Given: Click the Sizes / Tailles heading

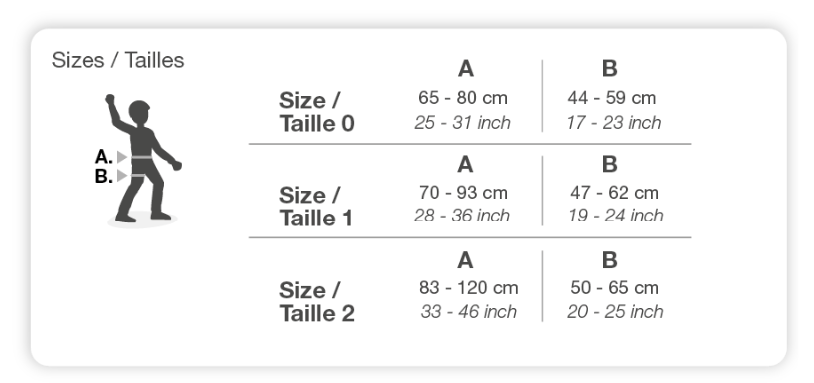Looking at the screenshot, I should point(118,60).
